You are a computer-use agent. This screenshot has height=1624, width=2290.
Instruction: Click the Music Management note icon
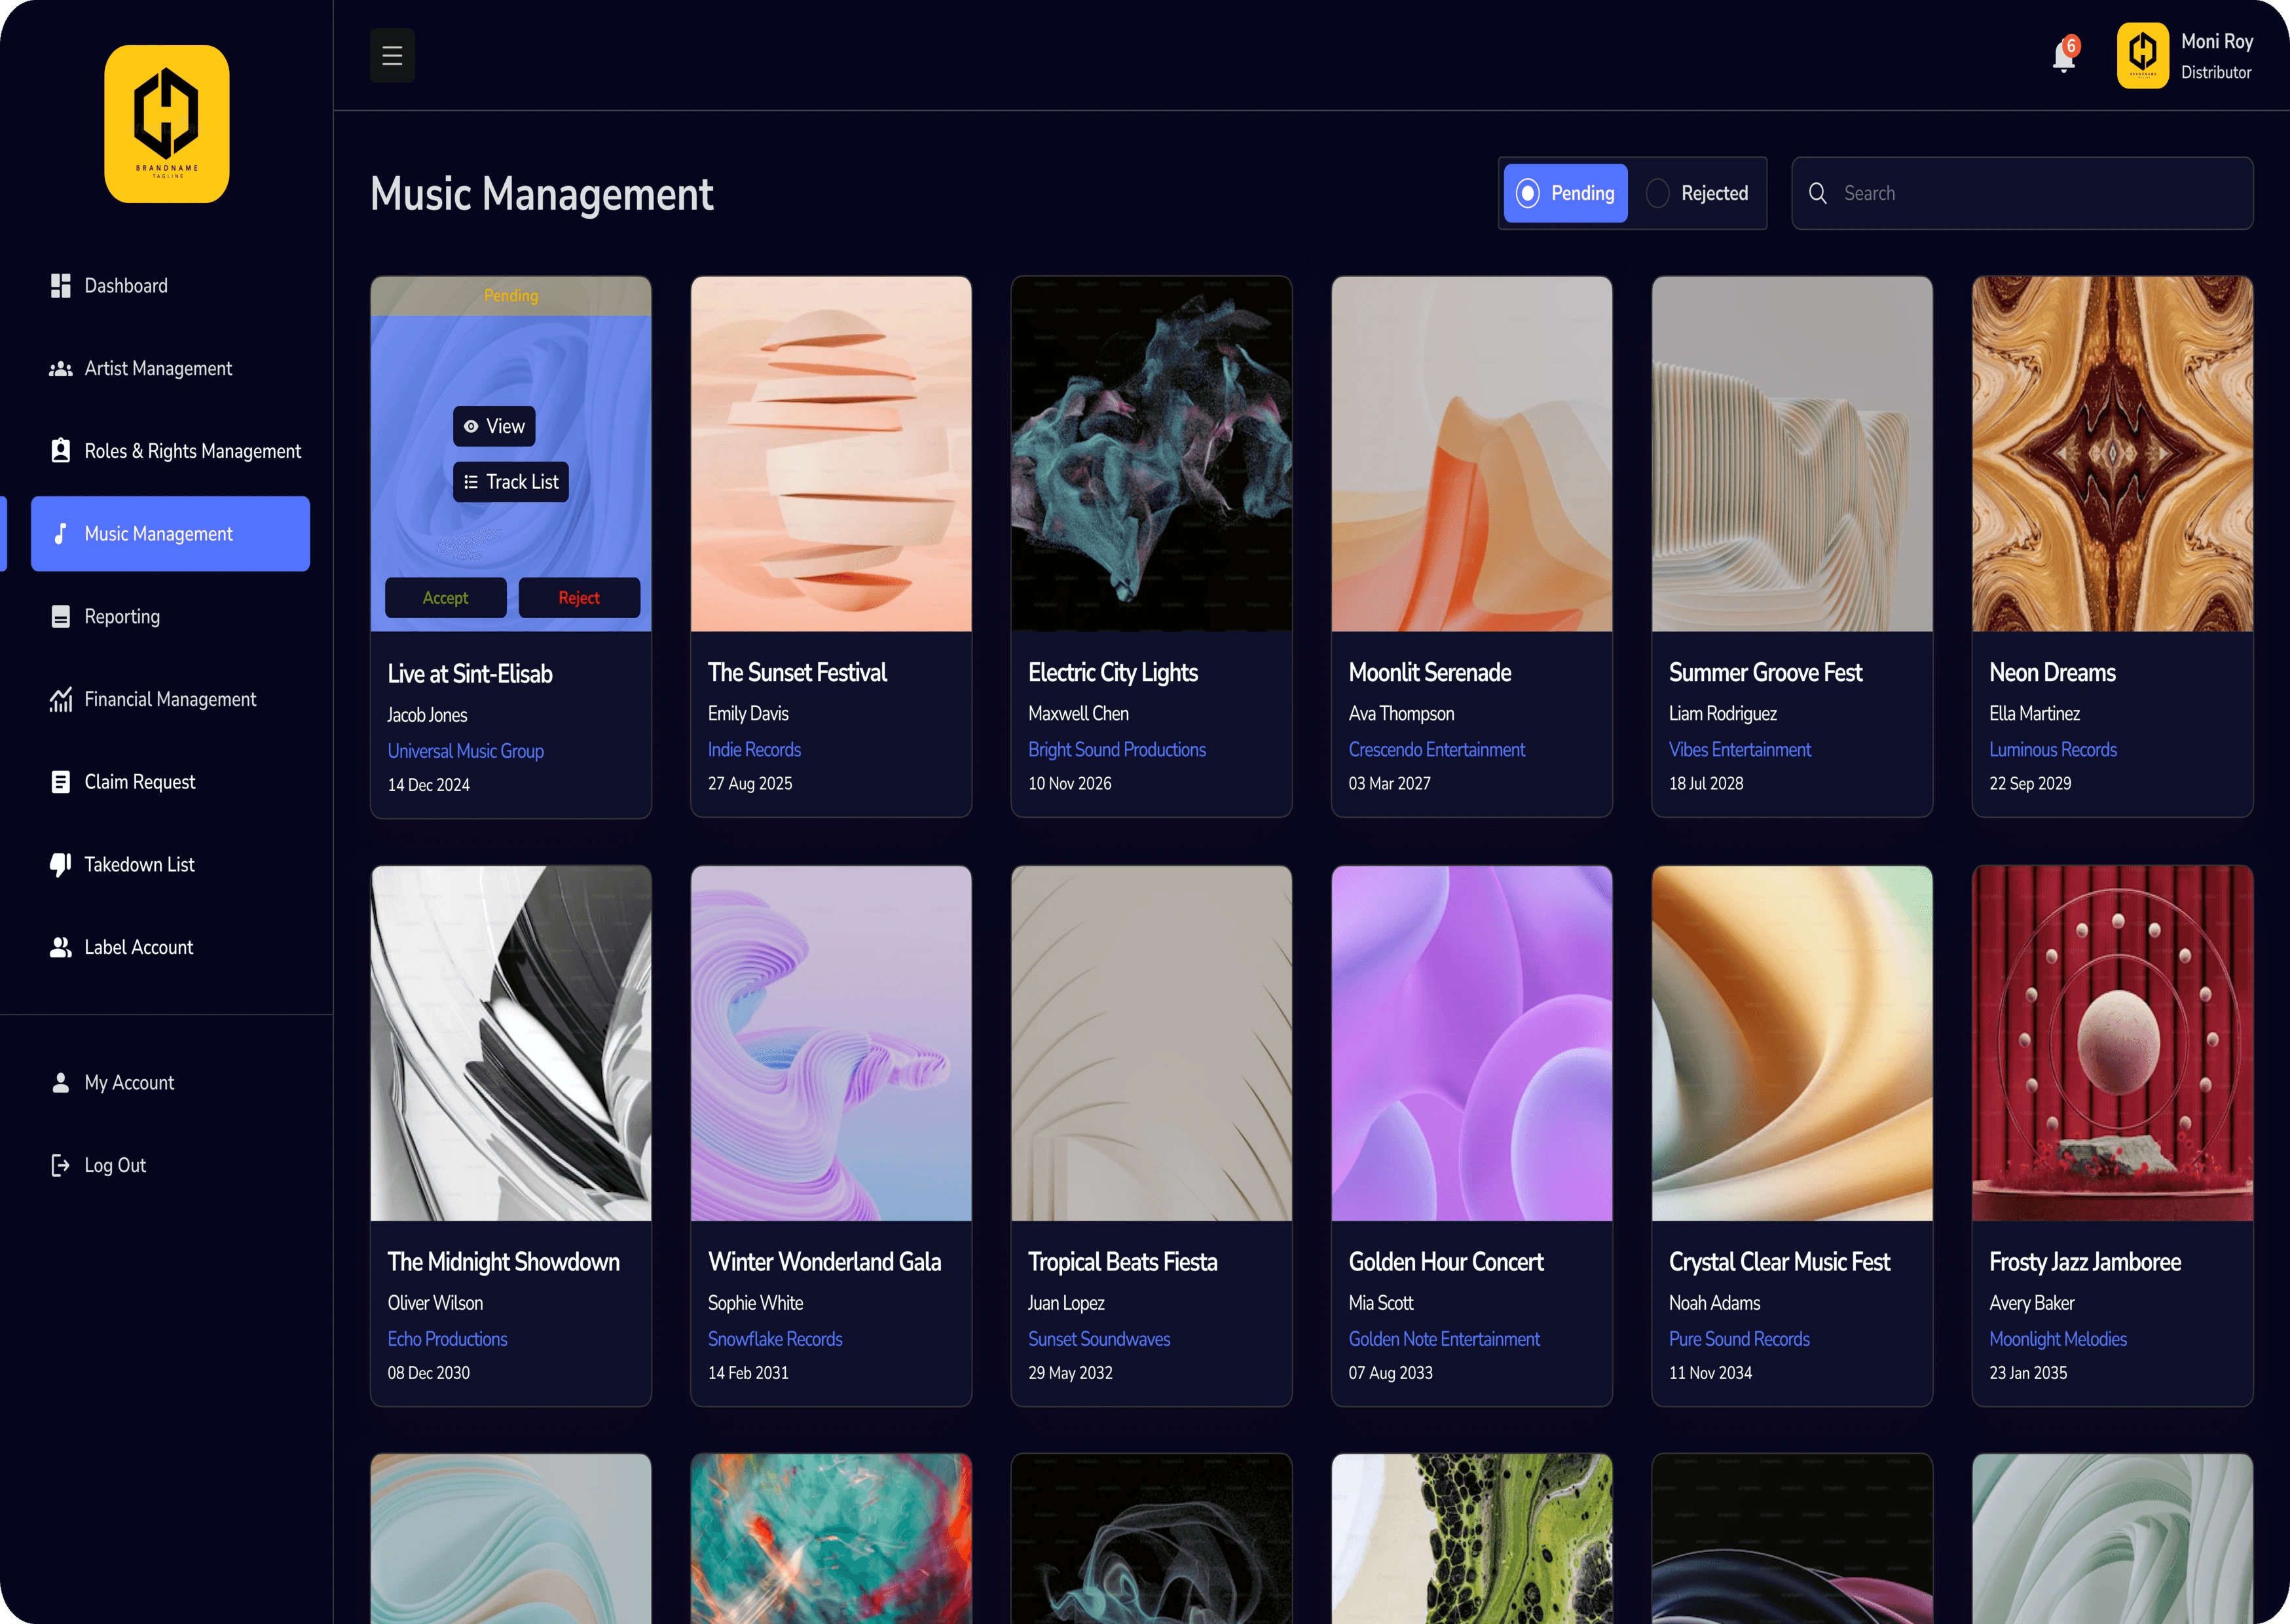61,534
